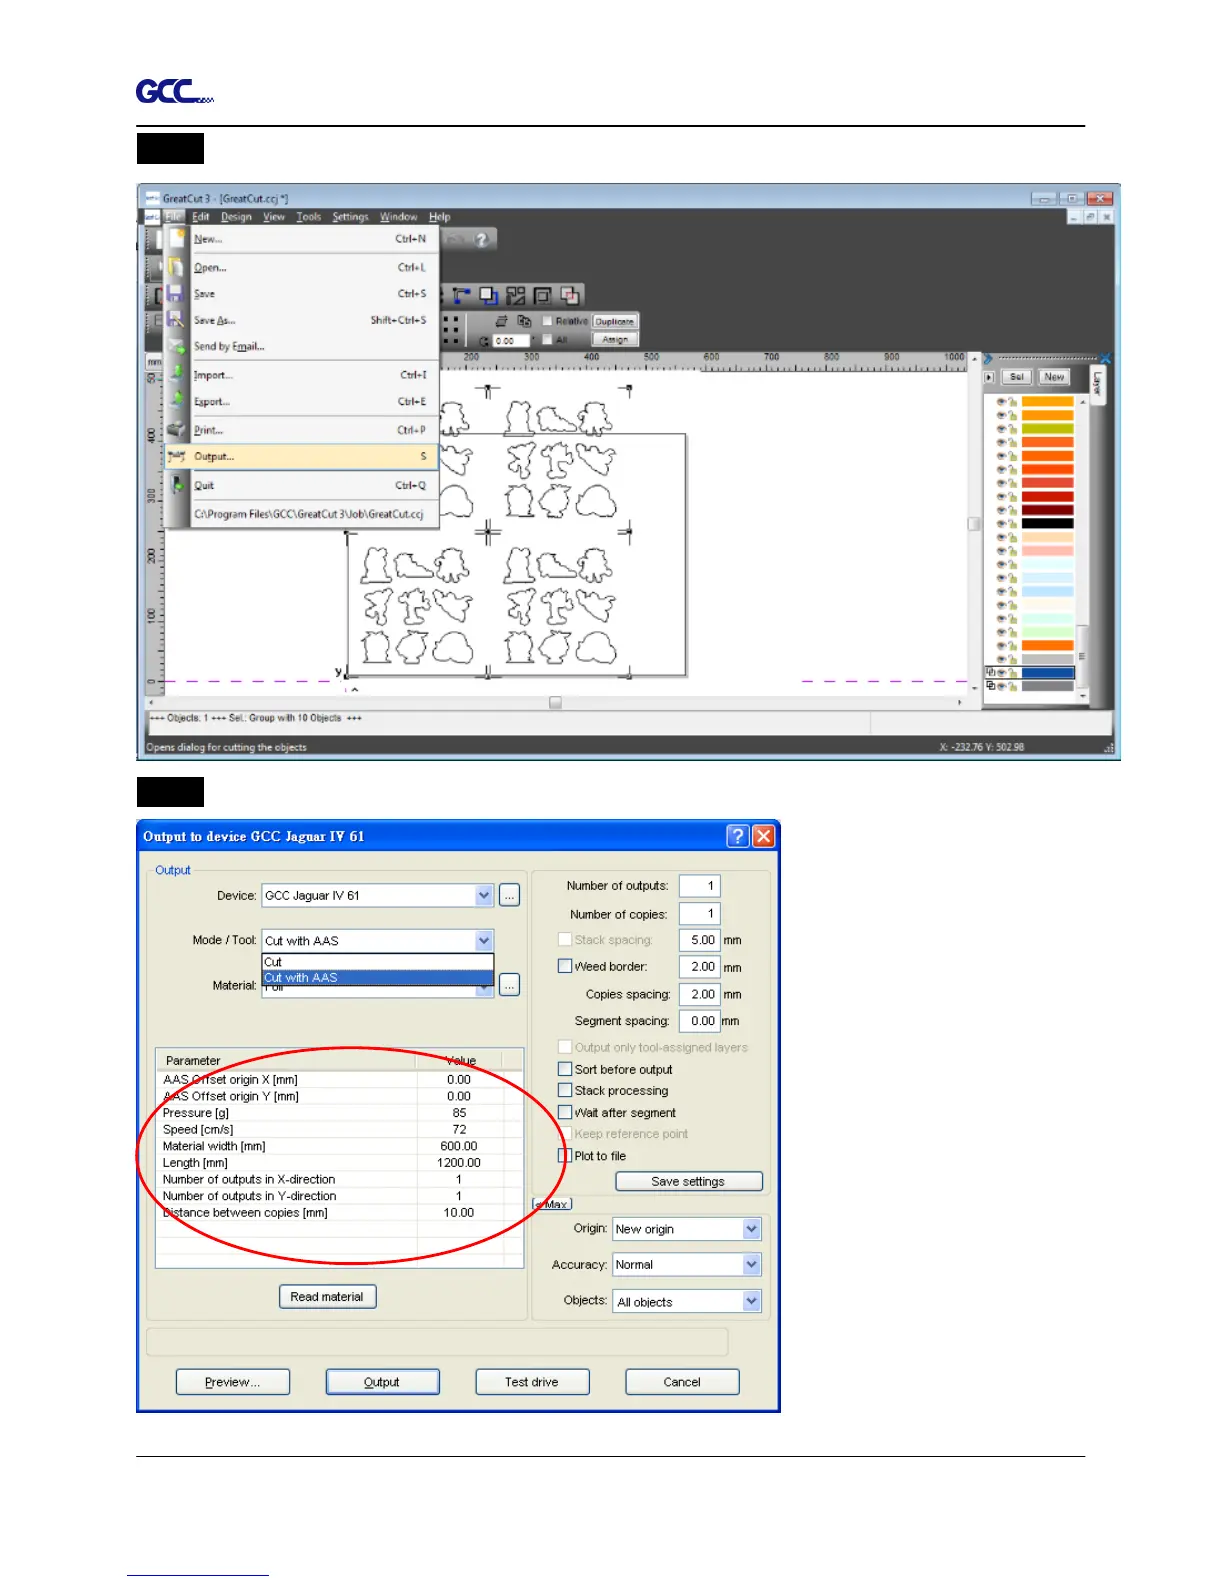This screenshot has height=1584, width=1224.
Task: Open the Tools menu
Action: tap(309, 217)
